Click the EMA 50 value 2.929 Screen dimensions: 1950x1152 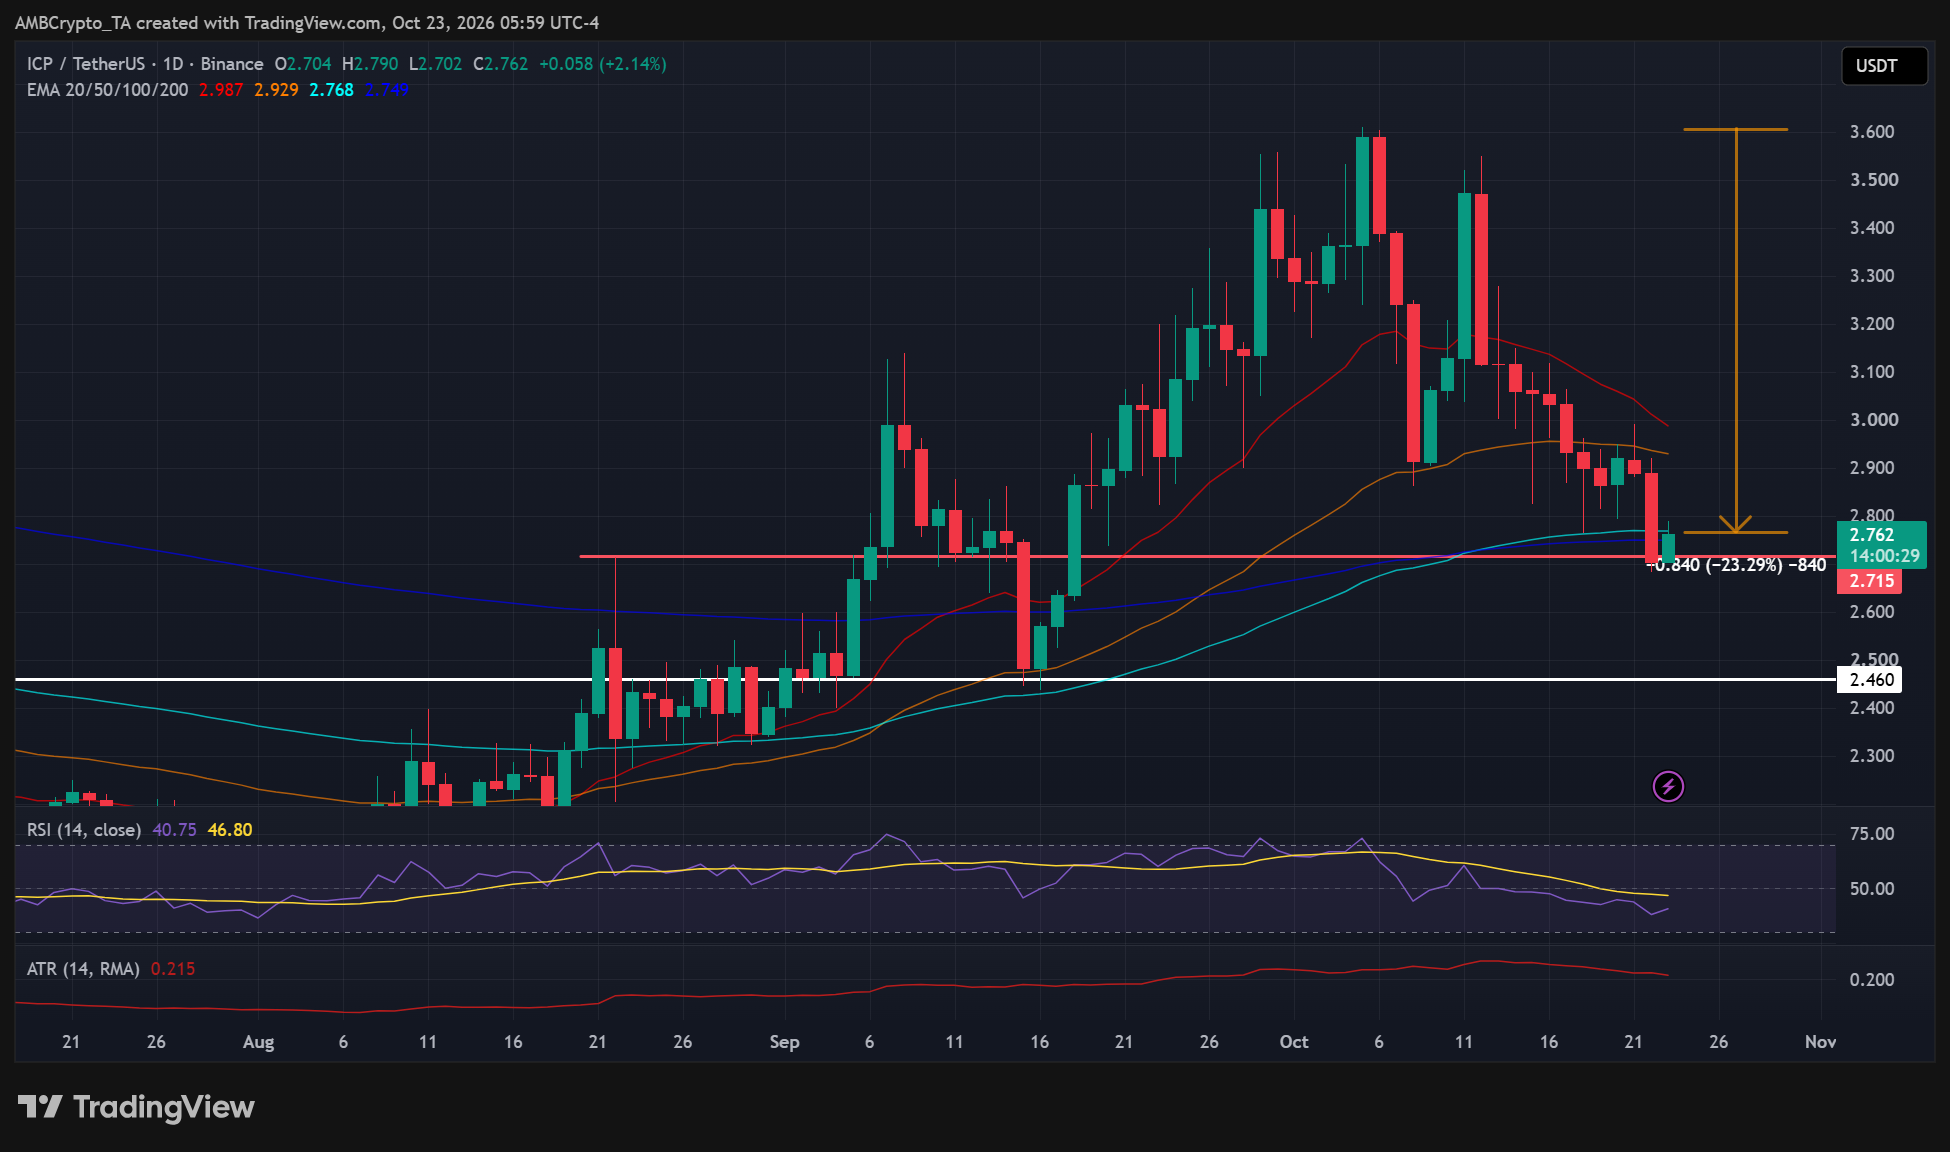(276, 90)
